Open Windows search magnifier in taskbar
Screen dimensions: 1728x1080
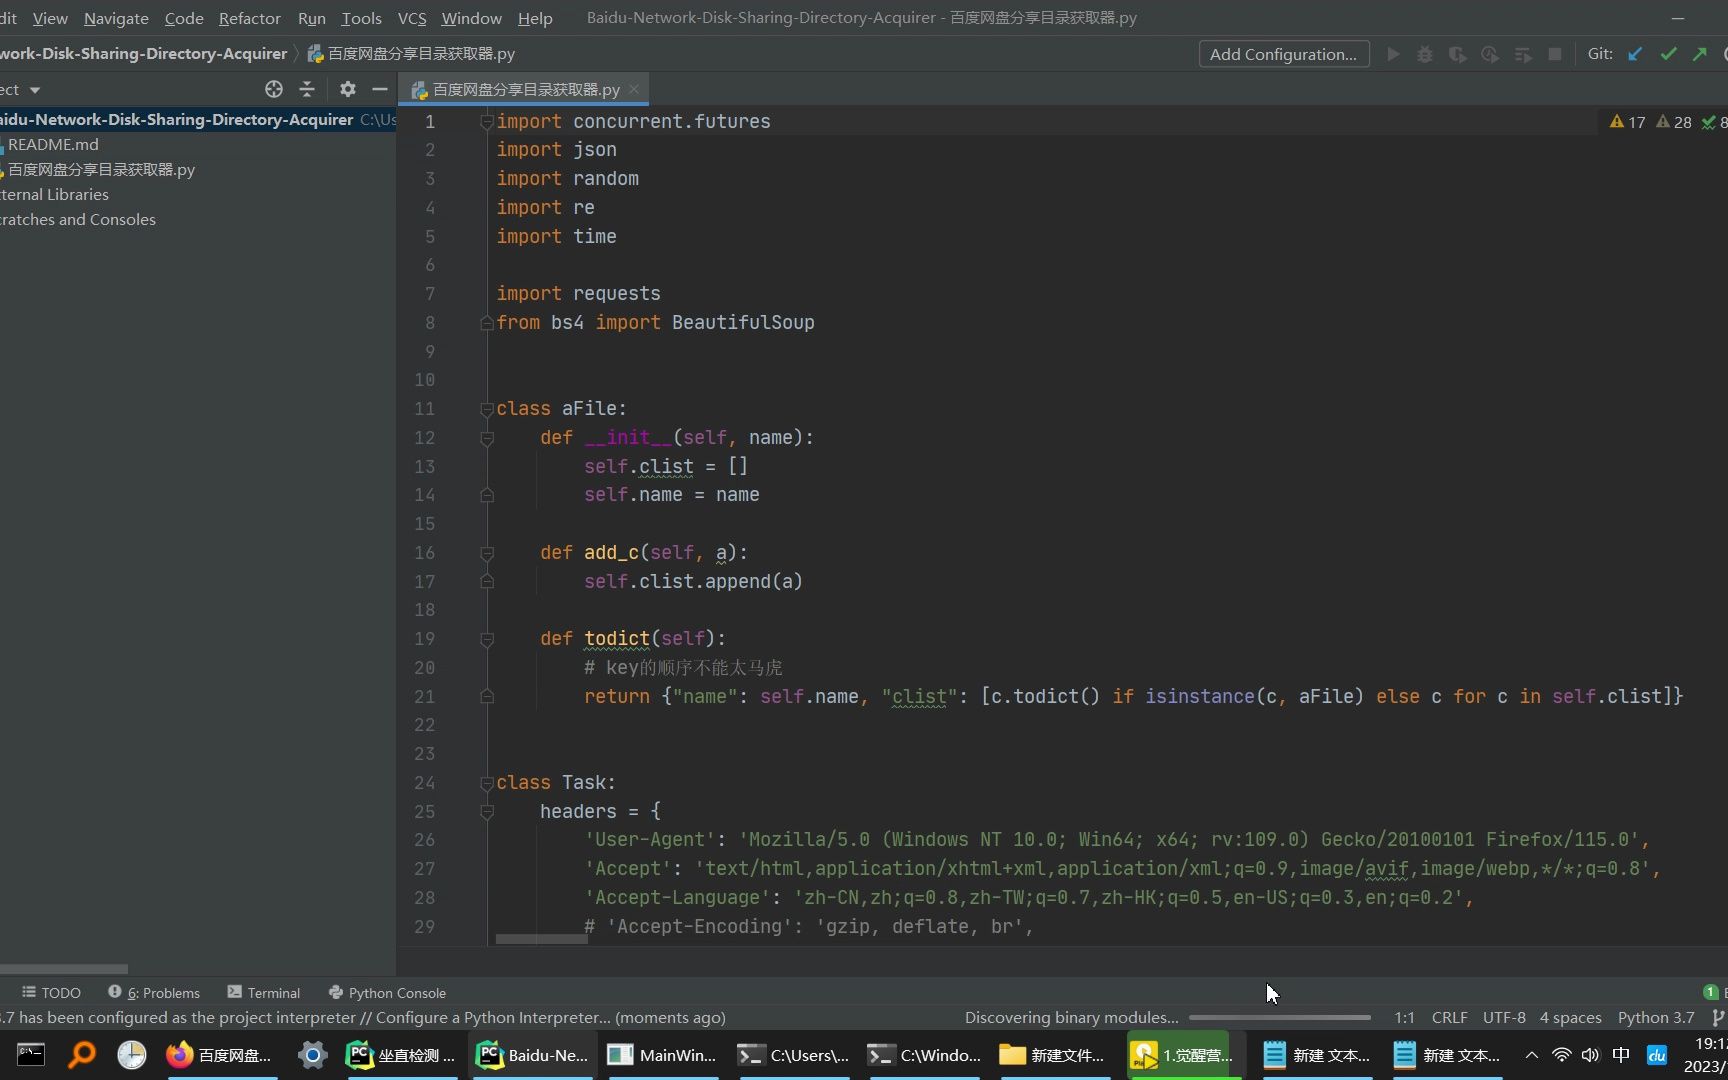coord(82,1055)
